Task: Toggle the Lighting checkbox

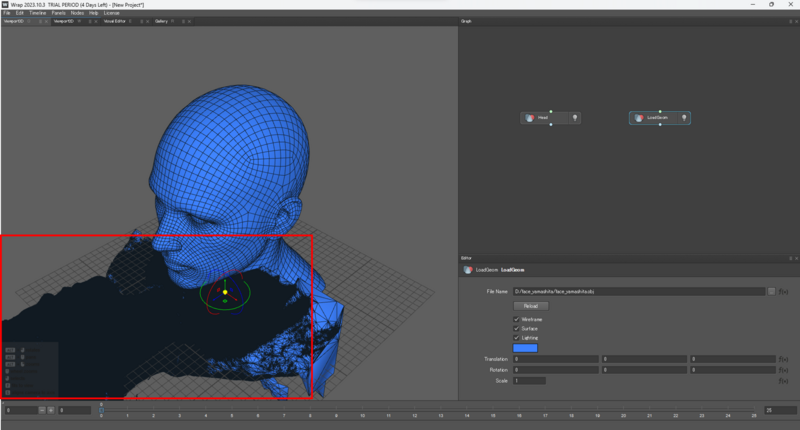Action: point(517,338)
